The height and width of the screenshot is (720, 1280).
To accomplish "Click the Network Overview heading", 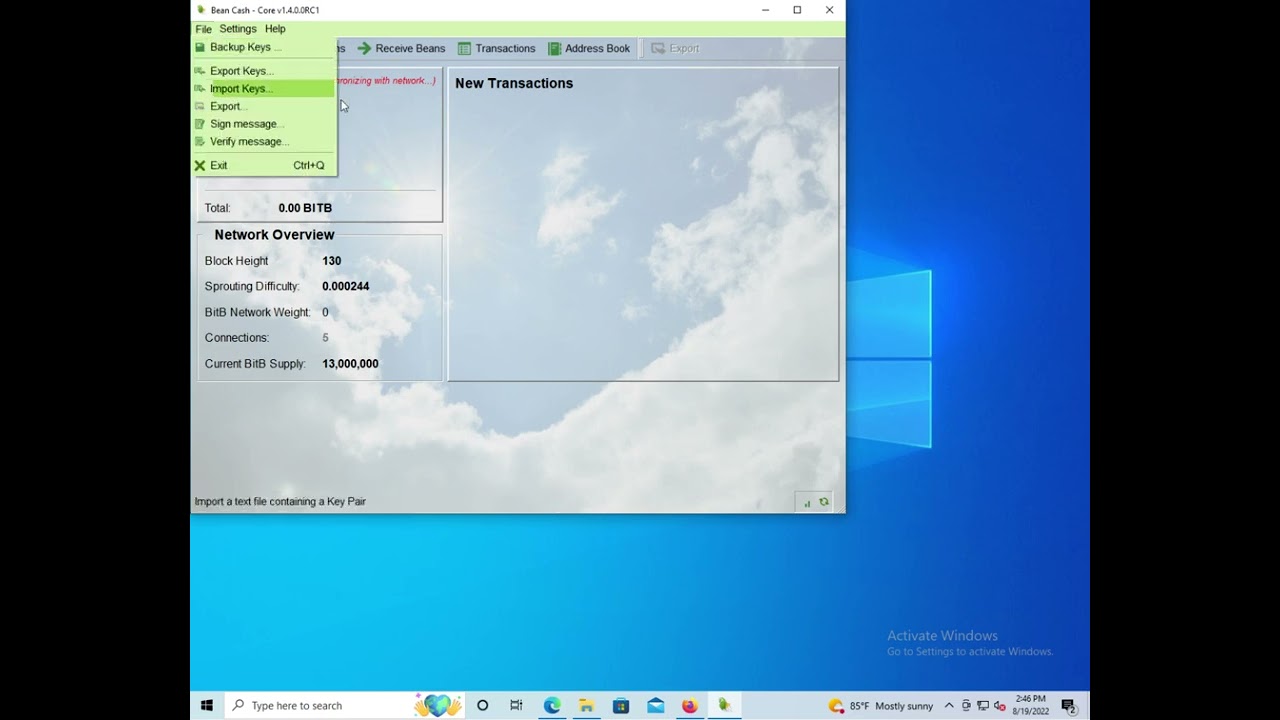I will pos(274,235).
